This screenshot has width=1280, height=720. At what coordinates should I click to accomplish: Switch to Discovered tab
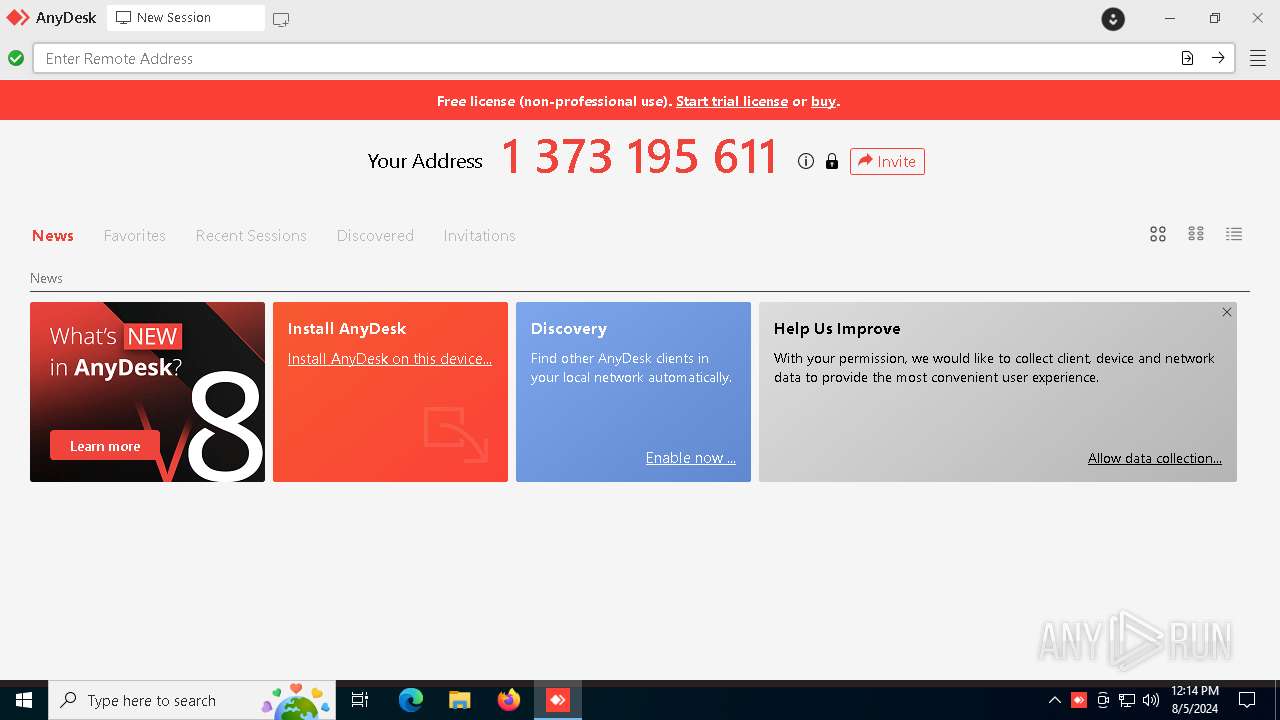[375, 236]
